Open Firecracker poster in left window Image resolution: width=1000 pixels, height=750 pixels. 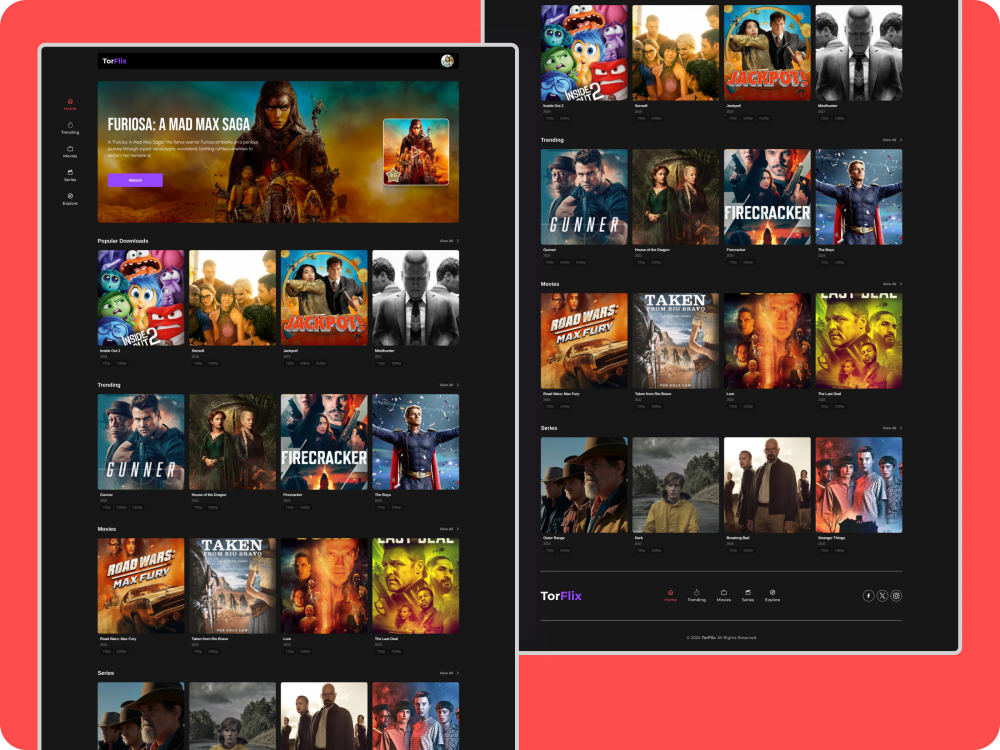(324, 442)
